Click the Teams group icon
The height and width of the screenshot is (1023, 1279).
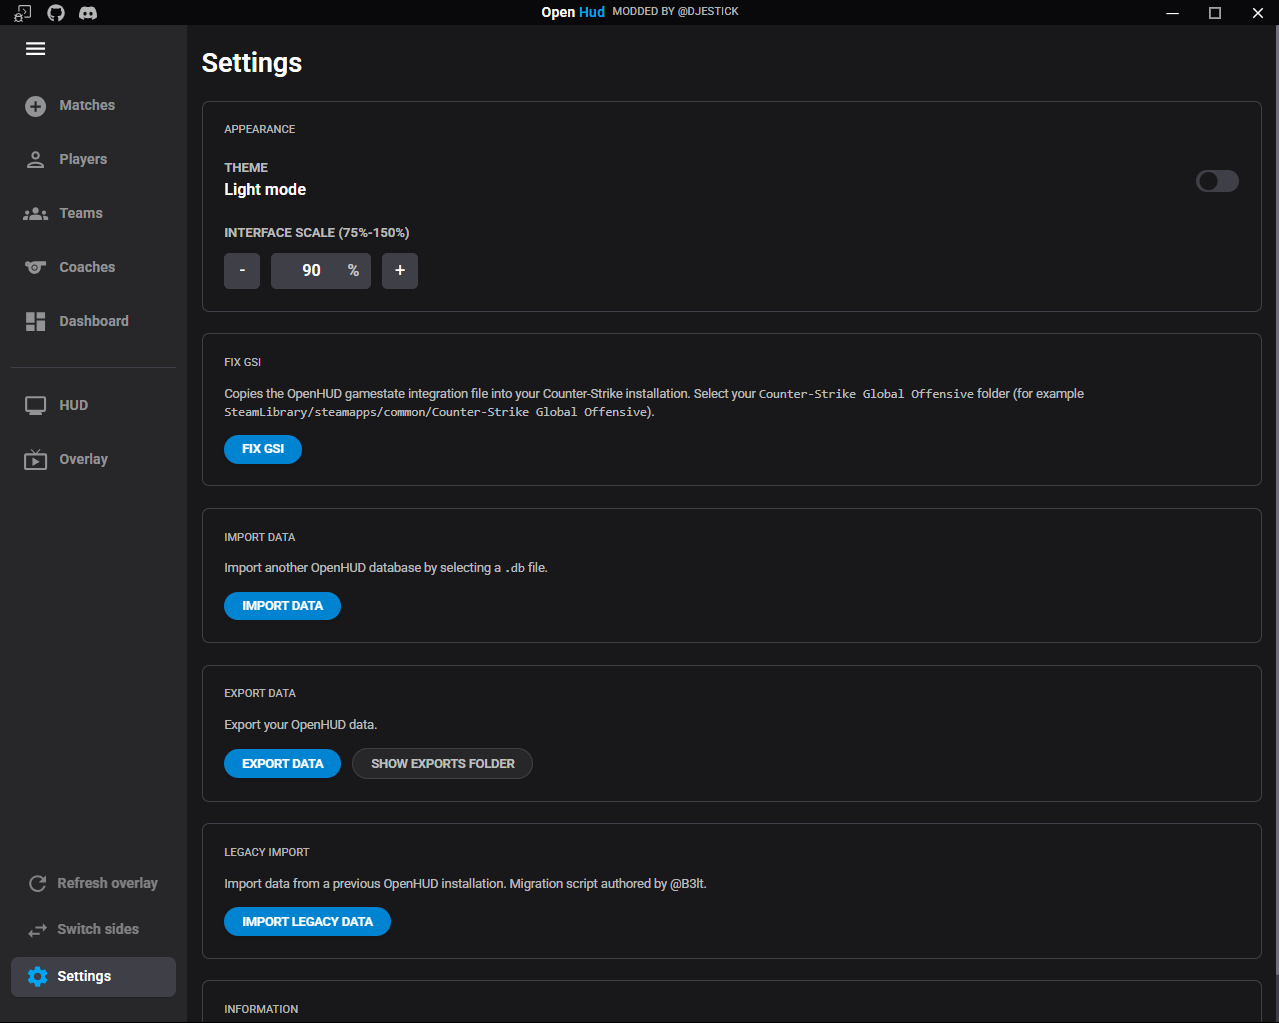[x=36, y=213]
